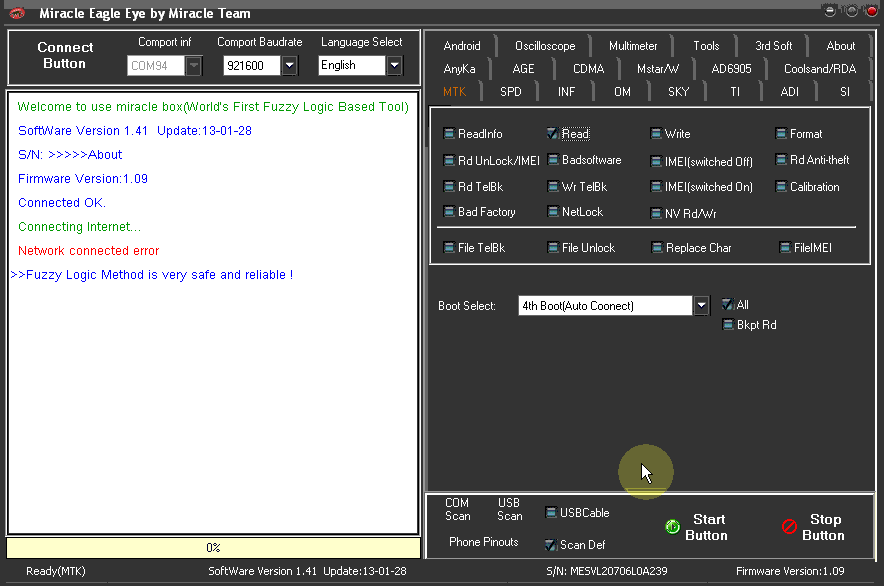Open the Oscilloscope tab
Image resolution: width=884 pixels, height=586 pixels.
[x=545, y=46]
